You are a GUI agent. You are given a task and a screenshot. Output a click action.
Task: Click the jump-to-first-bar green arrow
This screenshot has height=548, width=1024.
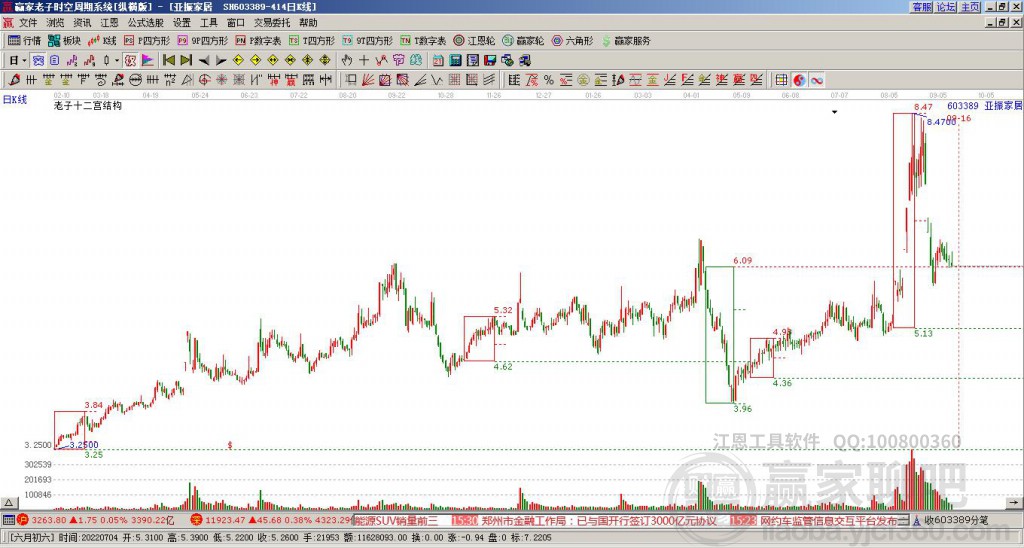point(168,61)
